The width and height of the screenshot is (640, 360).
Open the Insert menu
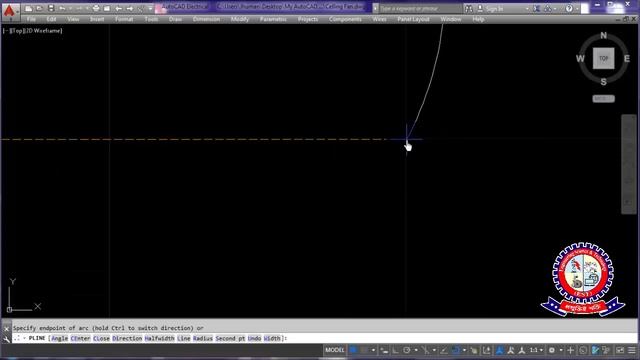(97, 19)
